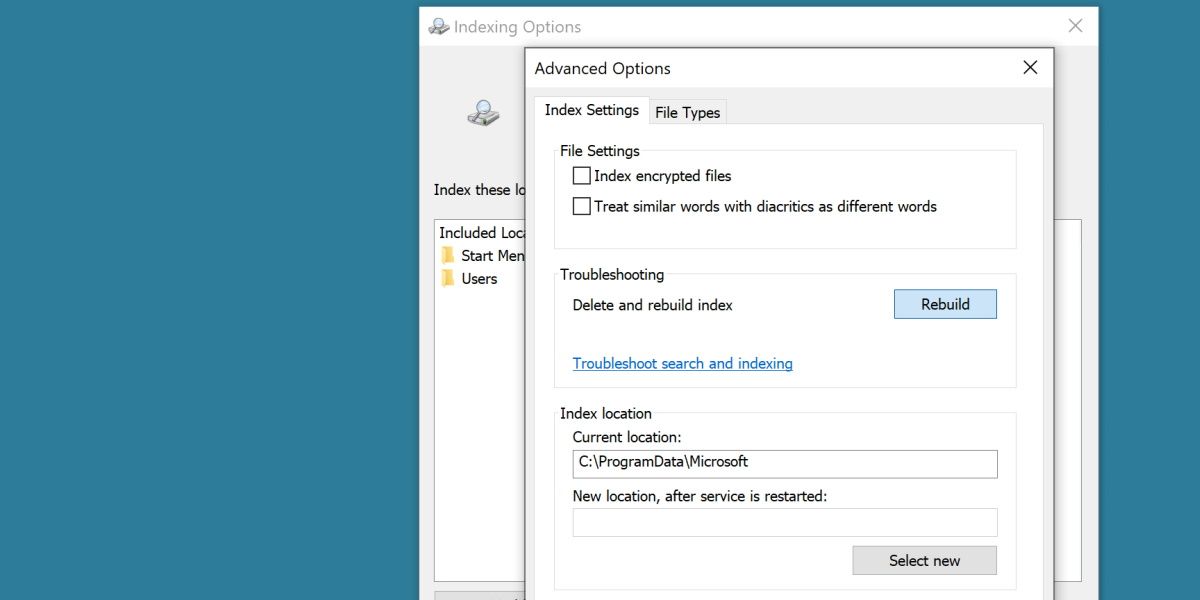Close the Indexing Options window

coord(1075,26)
